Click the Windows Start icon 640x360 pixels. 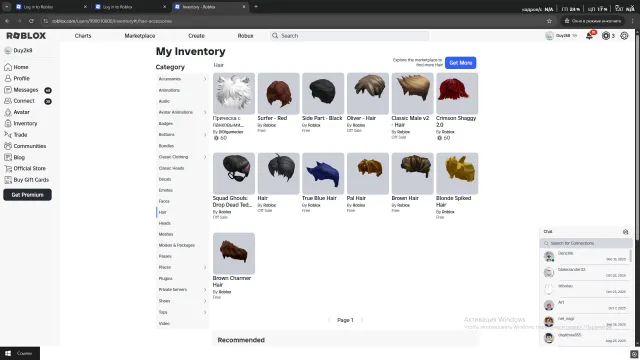(8, 353)
